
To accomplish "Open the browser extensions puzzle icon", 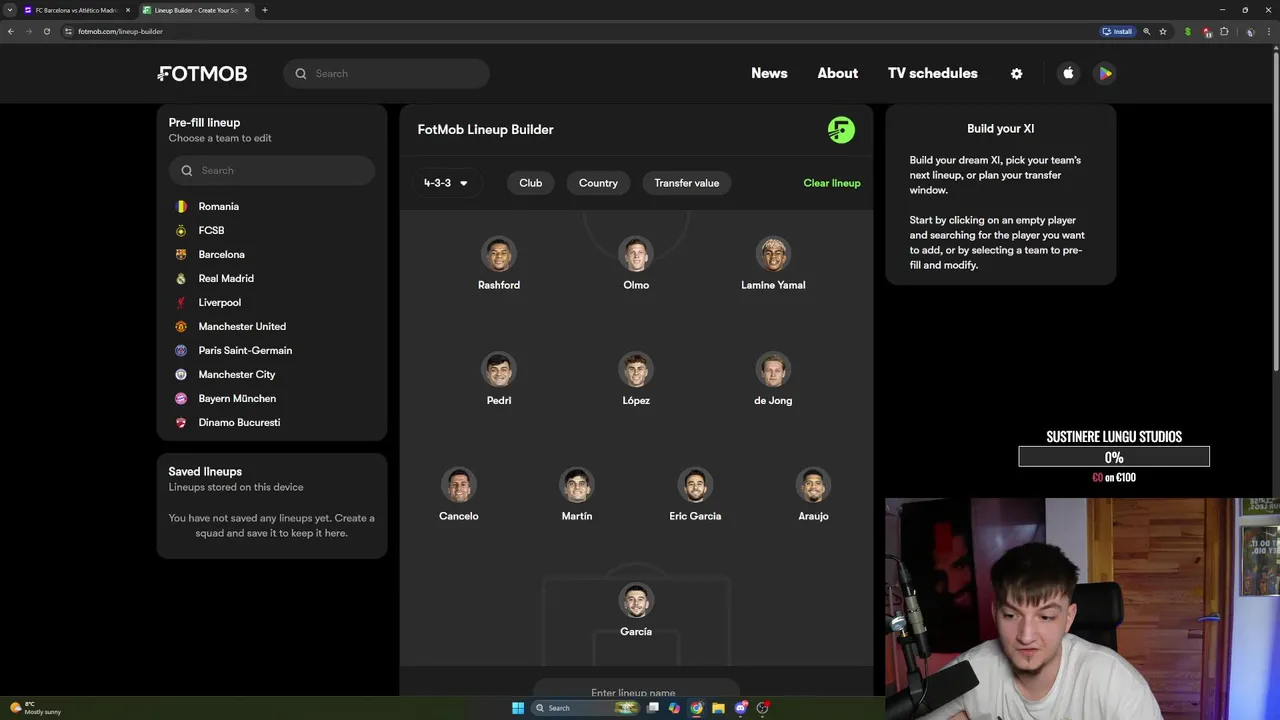I will pos(1224,31).
